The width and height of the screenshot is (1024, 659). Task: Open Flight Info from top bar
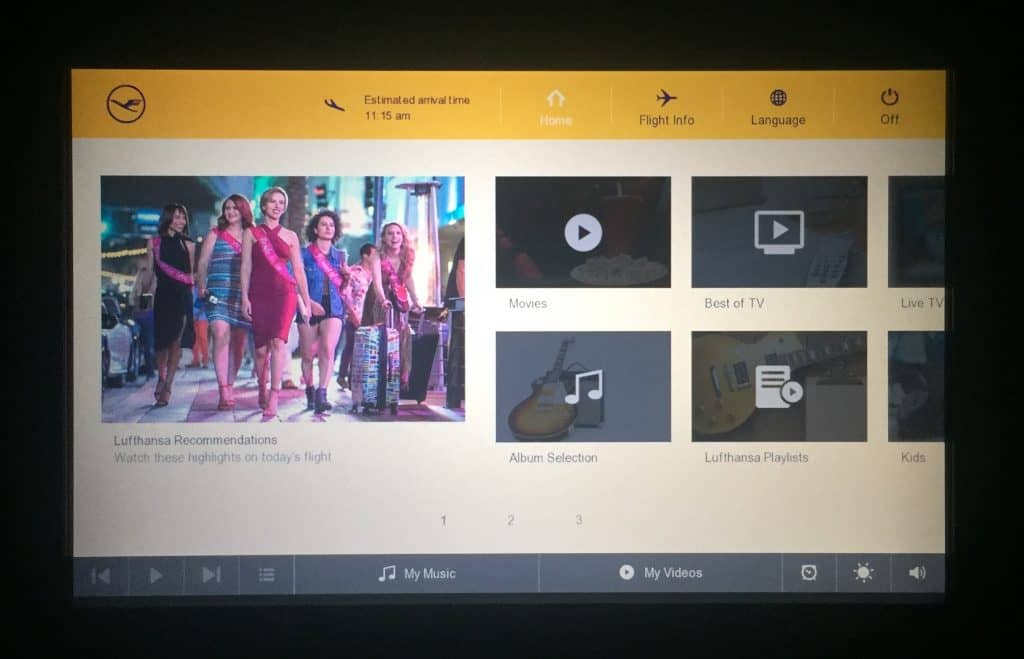666,106
